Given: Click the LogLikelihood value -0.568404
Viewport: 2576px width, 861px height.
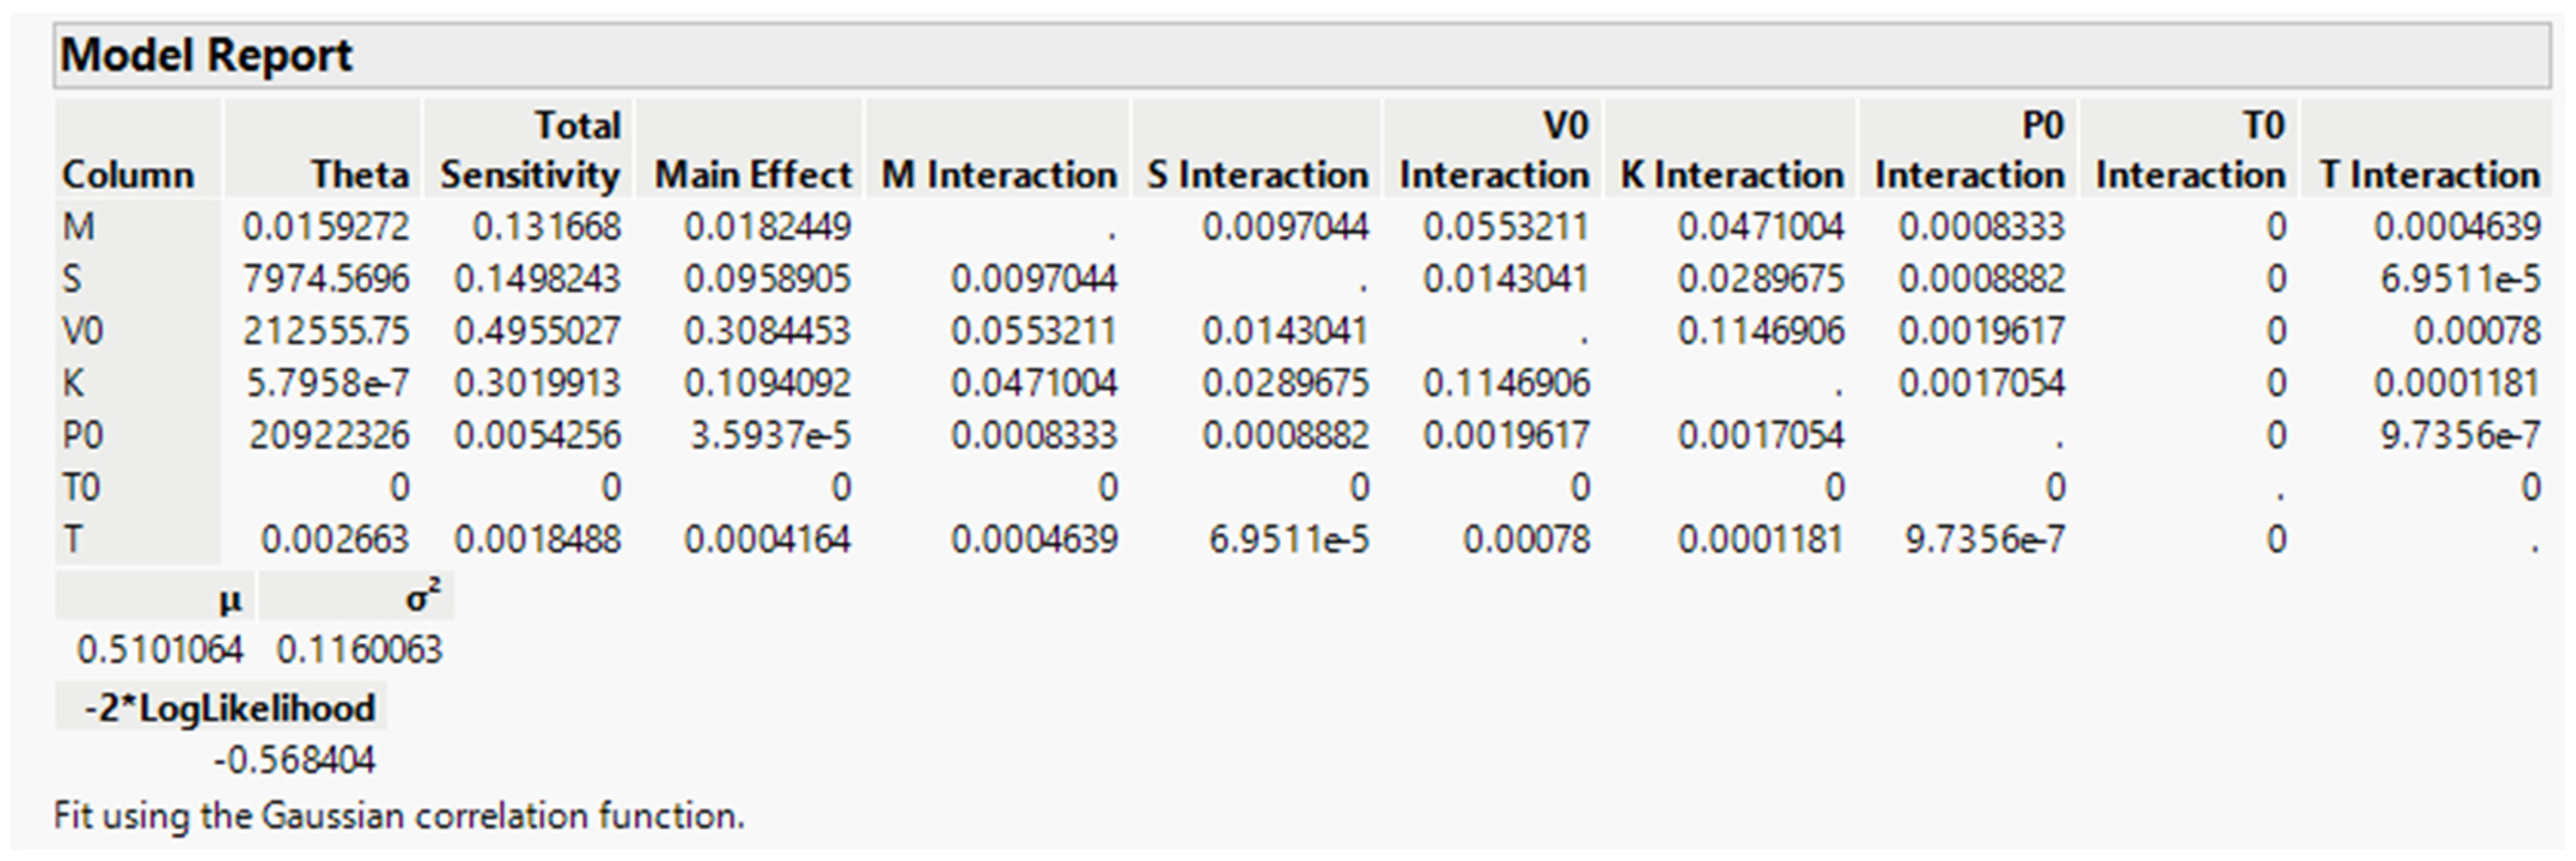Looking at the screenshot, I should pos(294,760).
